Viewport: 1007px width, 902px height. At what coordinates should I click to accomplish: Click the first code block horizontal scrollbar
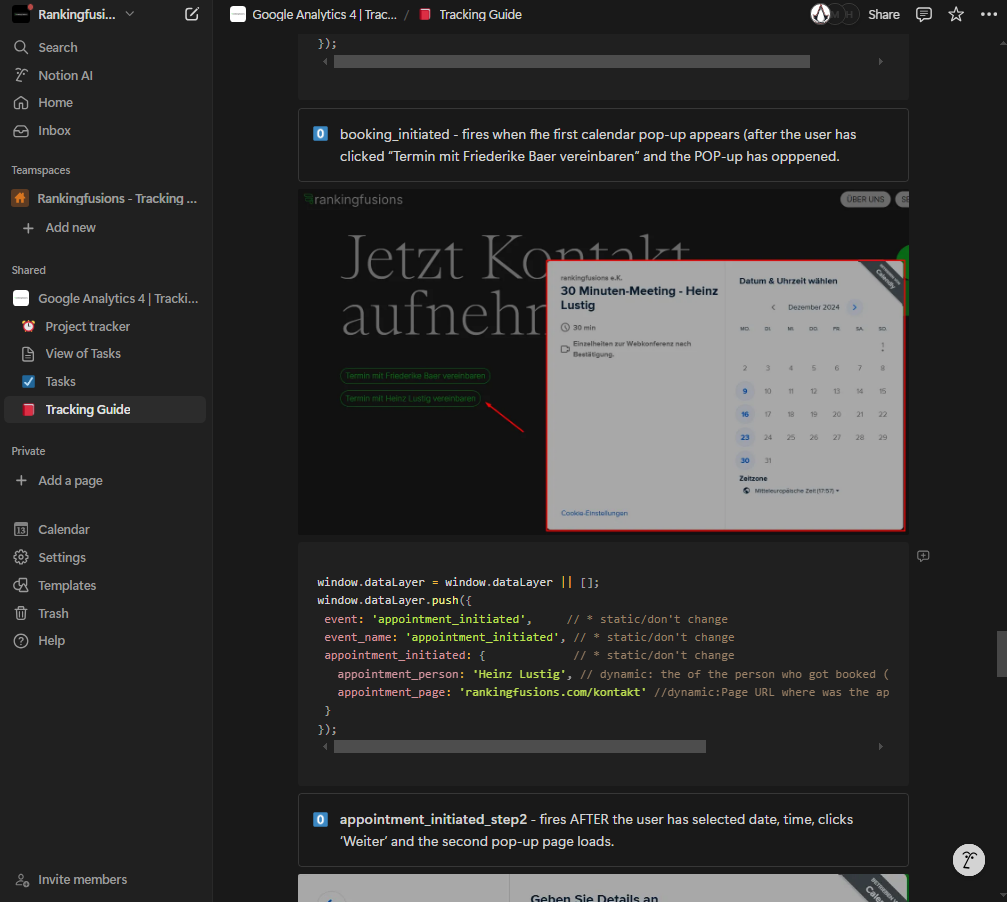570,61
